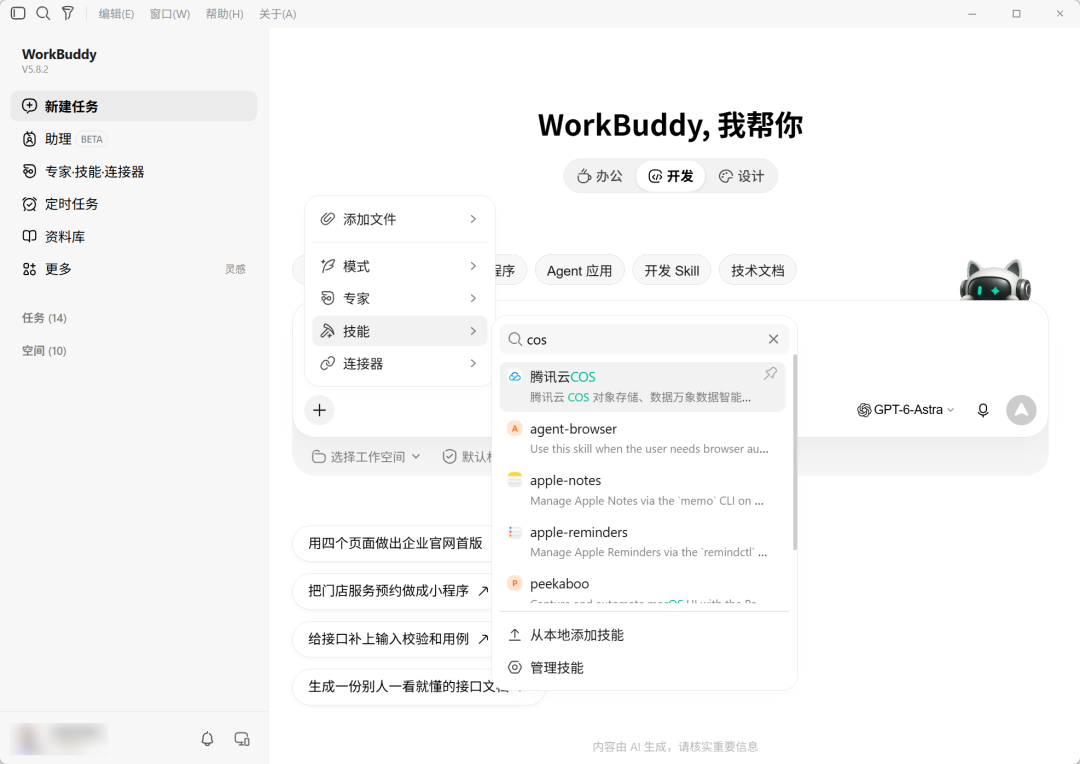Click the peekaboo avatar icon
Screen dimensions: 1080x764
point(515,584)
